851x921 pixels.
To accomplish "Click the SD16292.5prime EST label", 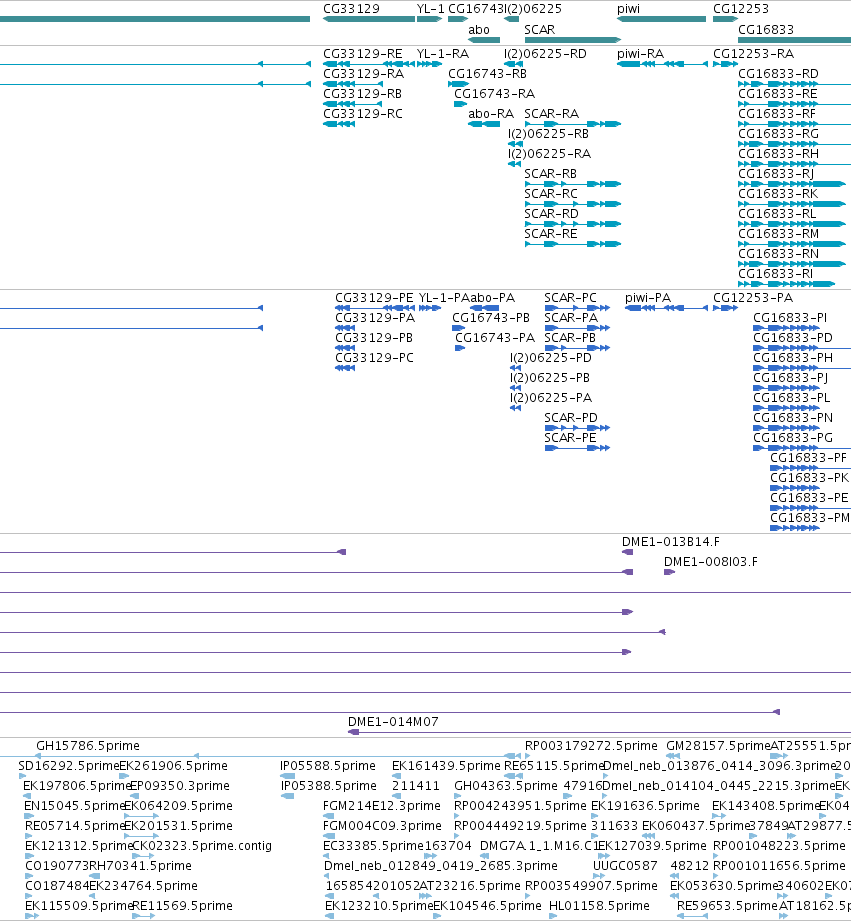I will pos(69,766).
